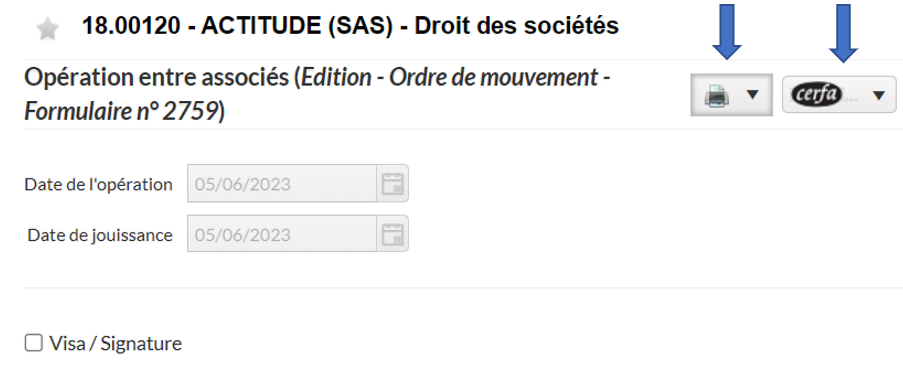Click the Date de jouissance label
The width and height of the screenshot is (903, 374).
pyautogui.click(x=100, y=235)
